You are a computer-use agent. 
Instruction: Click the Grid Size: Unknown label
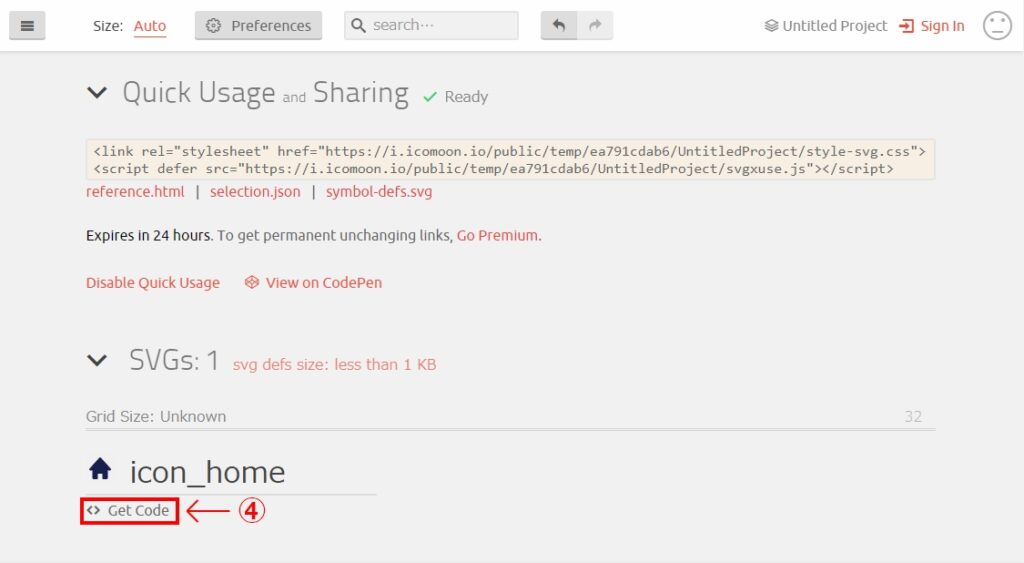(156, 417)
